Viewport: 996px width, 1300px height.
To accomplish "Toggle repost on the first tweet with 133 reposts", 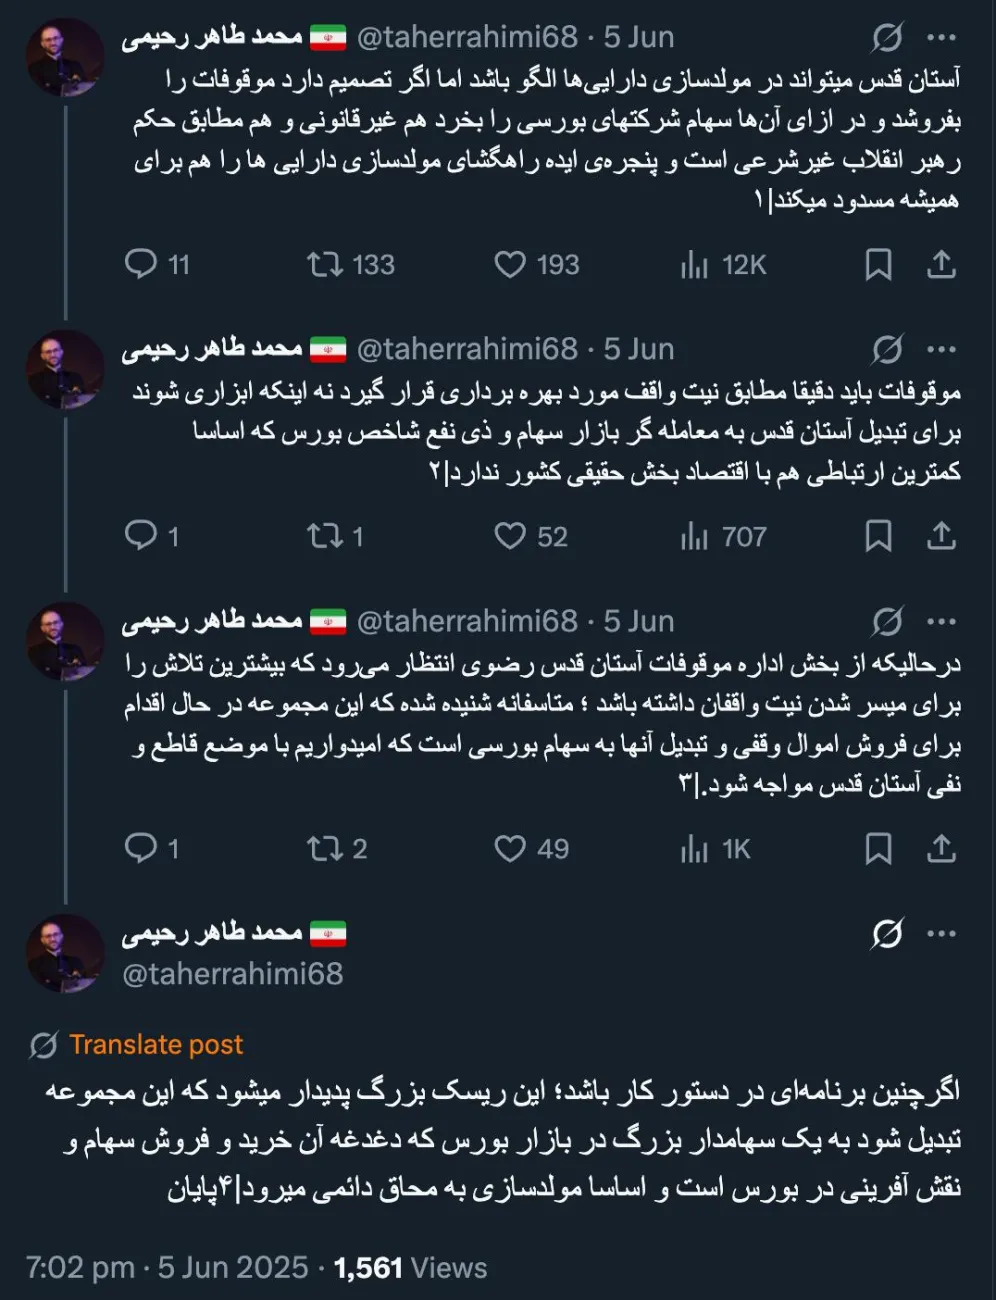I will pos(324,264).
